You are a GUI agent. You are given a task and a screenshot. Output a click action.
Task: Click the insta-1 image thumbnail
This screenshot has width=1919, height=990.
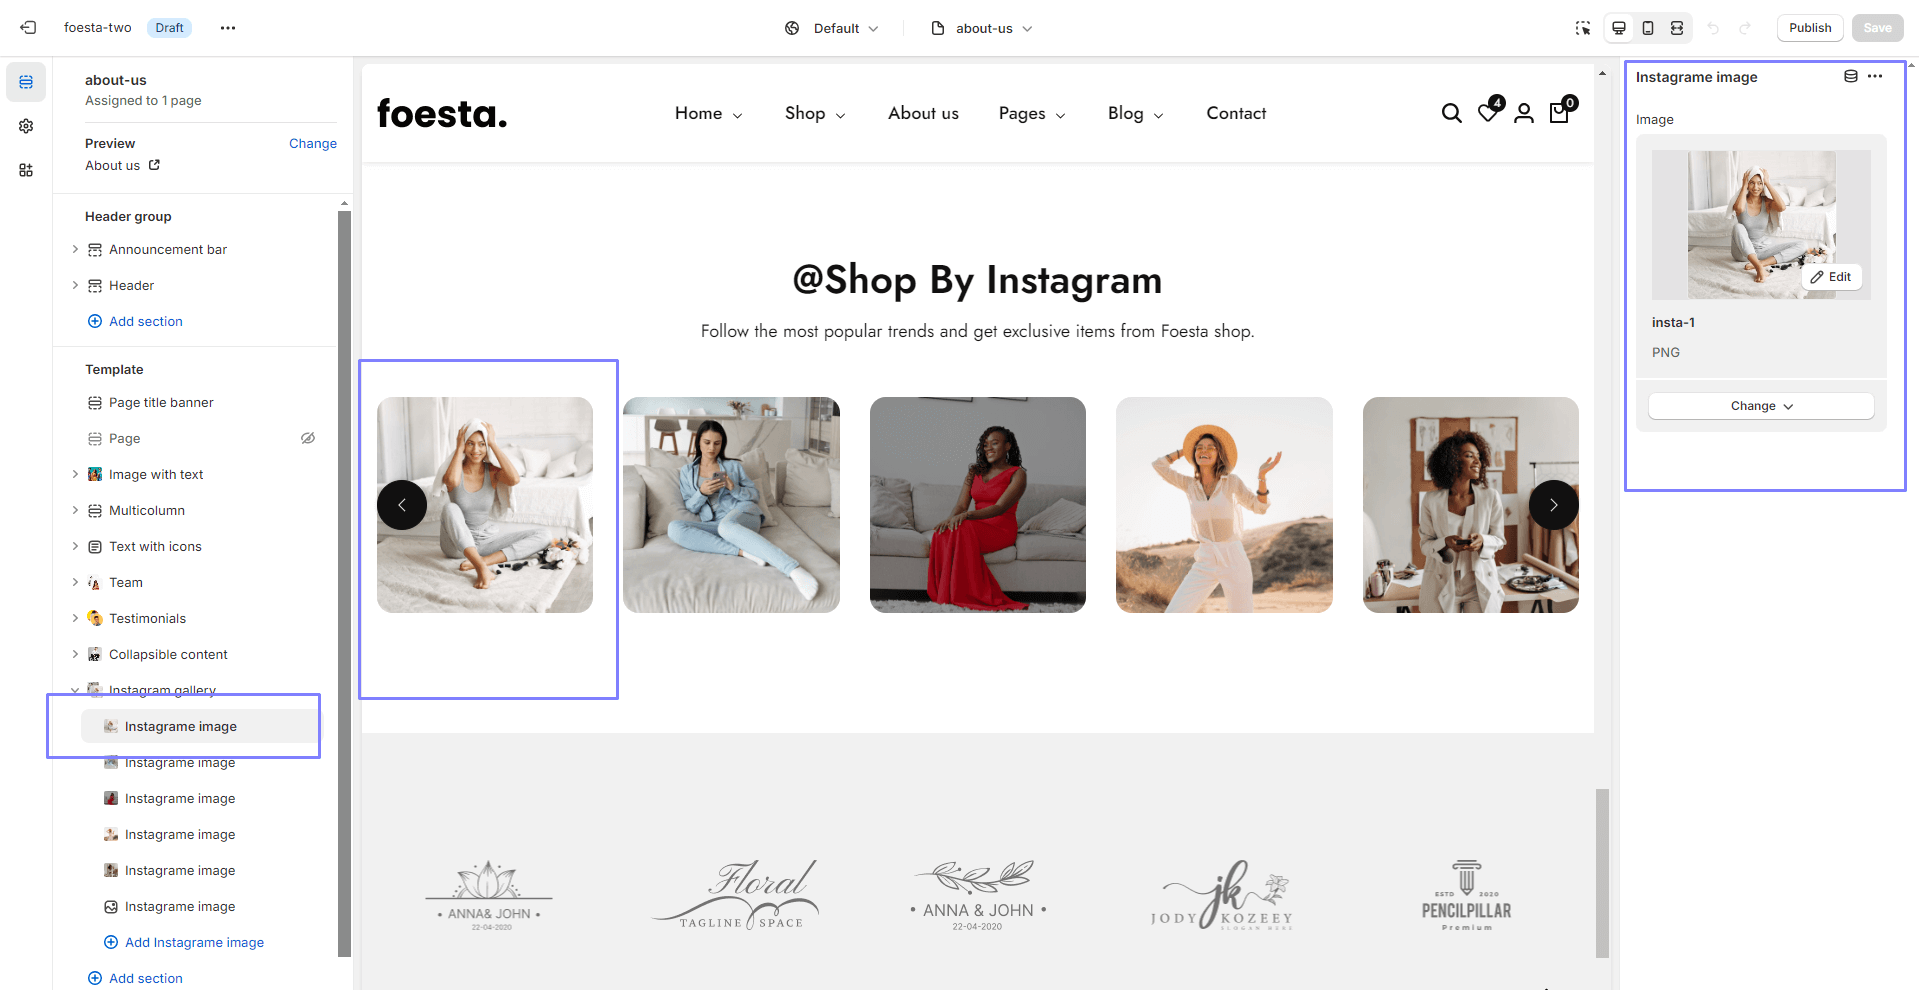coord(1760,224)
